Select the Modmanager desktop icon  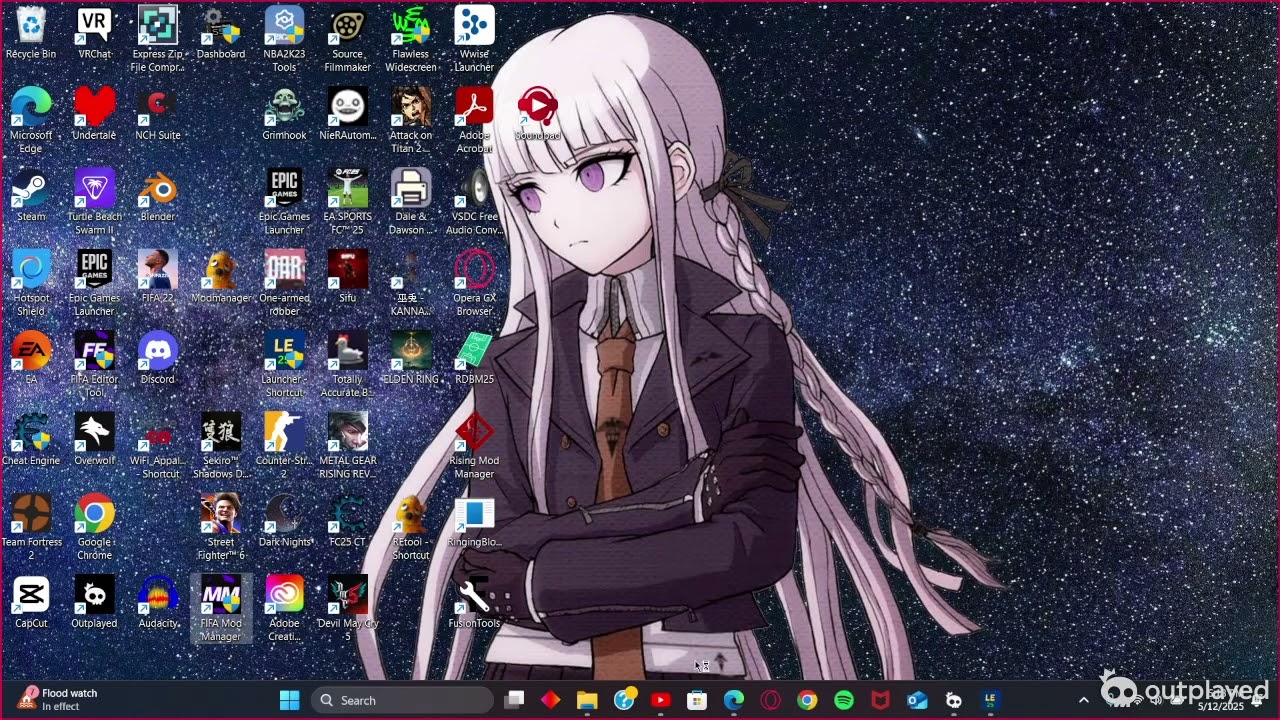(x=221, y=276)
